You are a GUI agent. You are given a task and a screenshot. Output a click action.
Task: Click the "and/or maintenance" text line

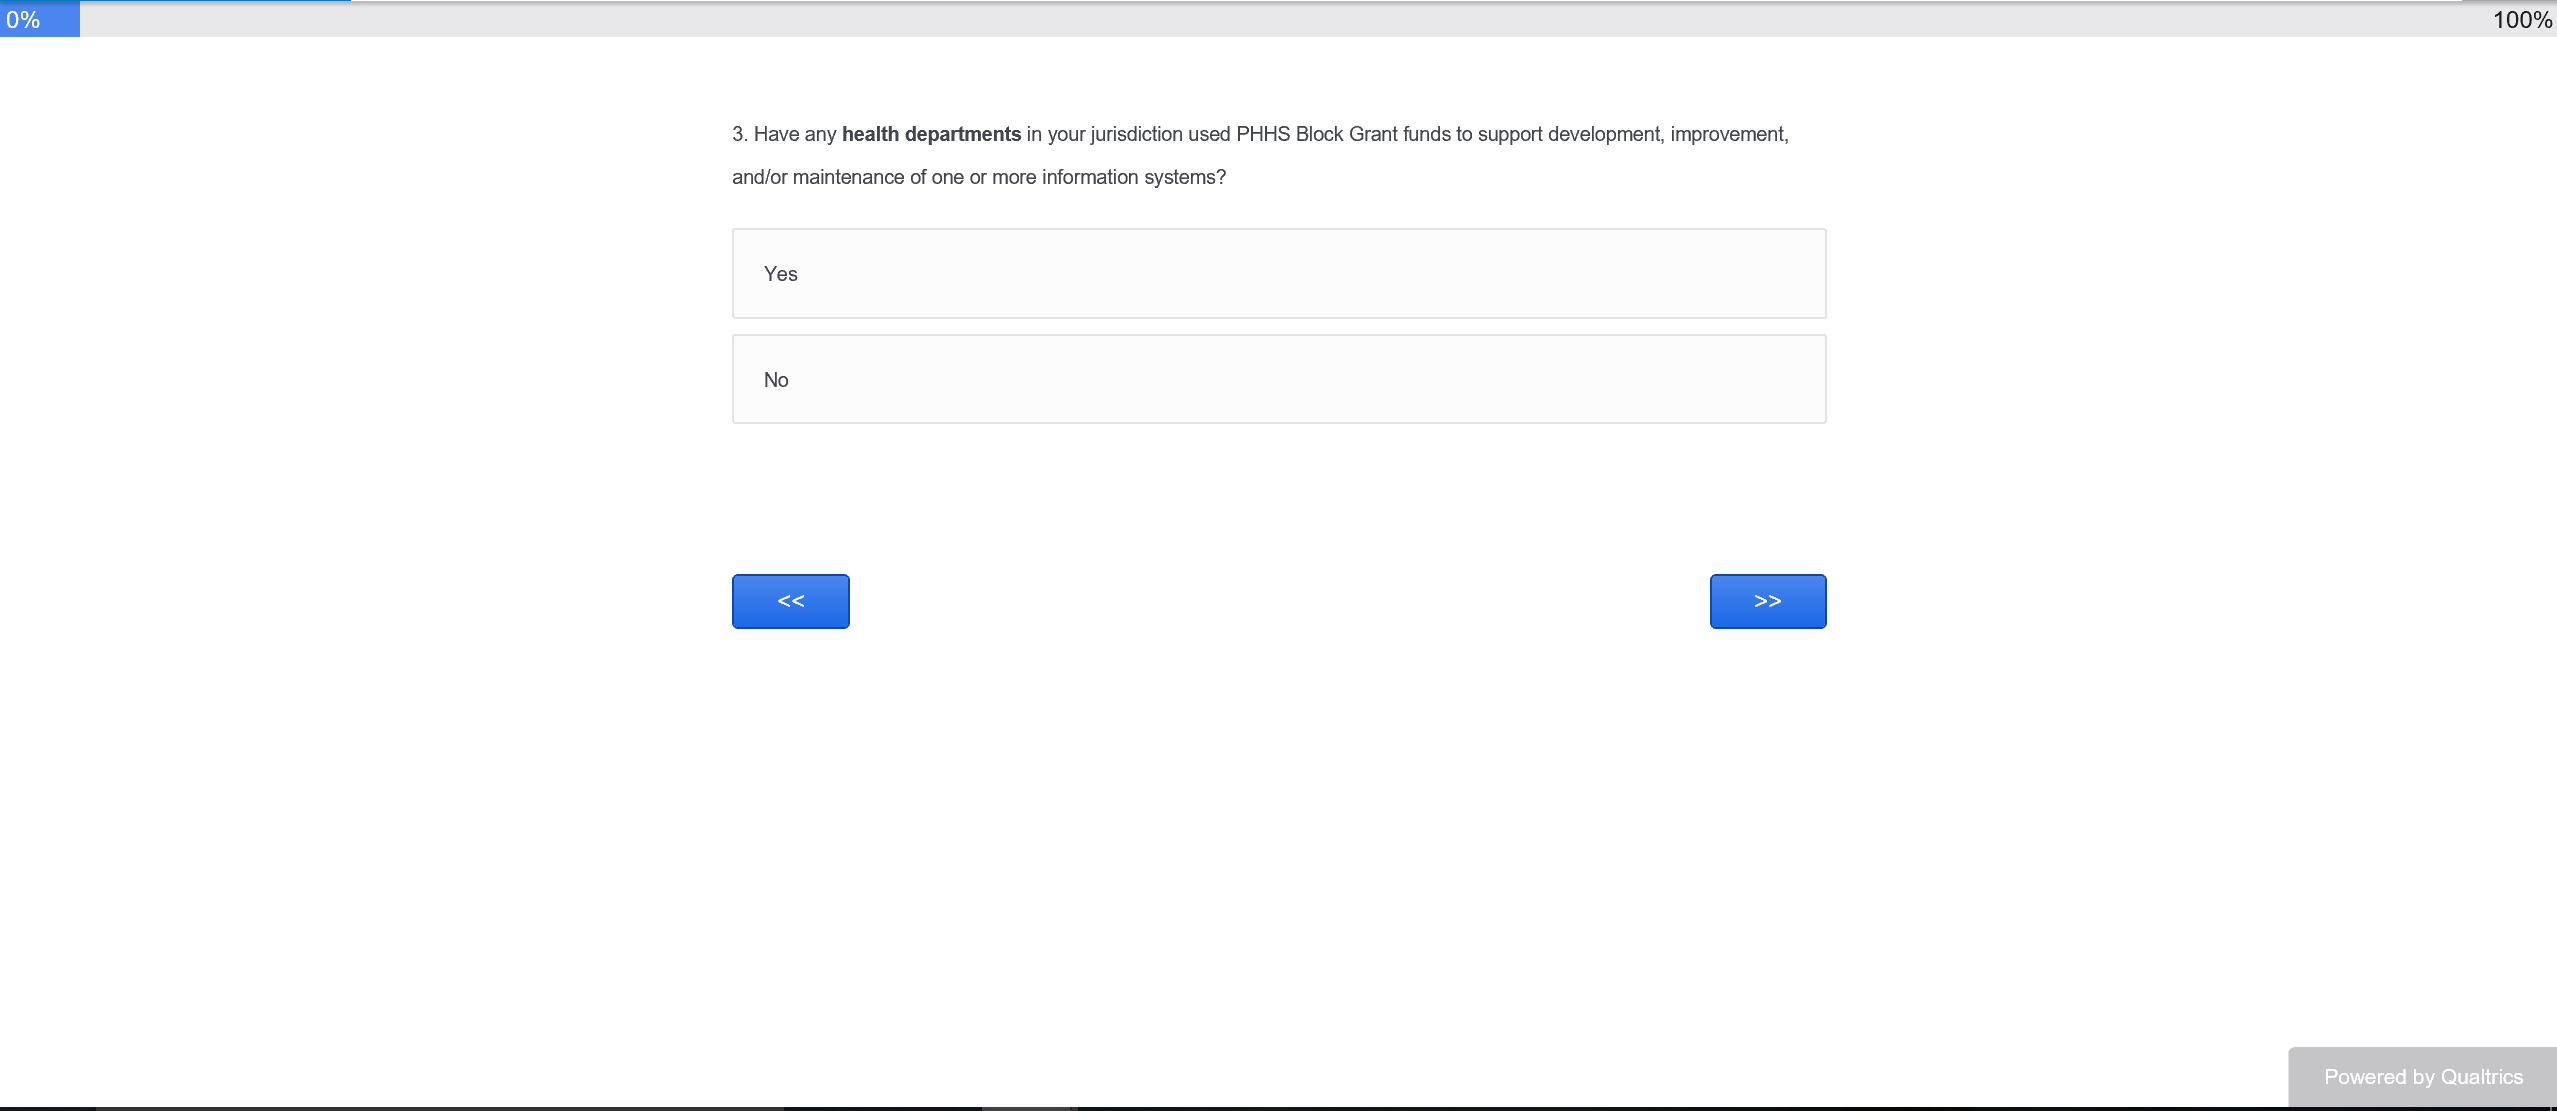click(x=817, y=177)
